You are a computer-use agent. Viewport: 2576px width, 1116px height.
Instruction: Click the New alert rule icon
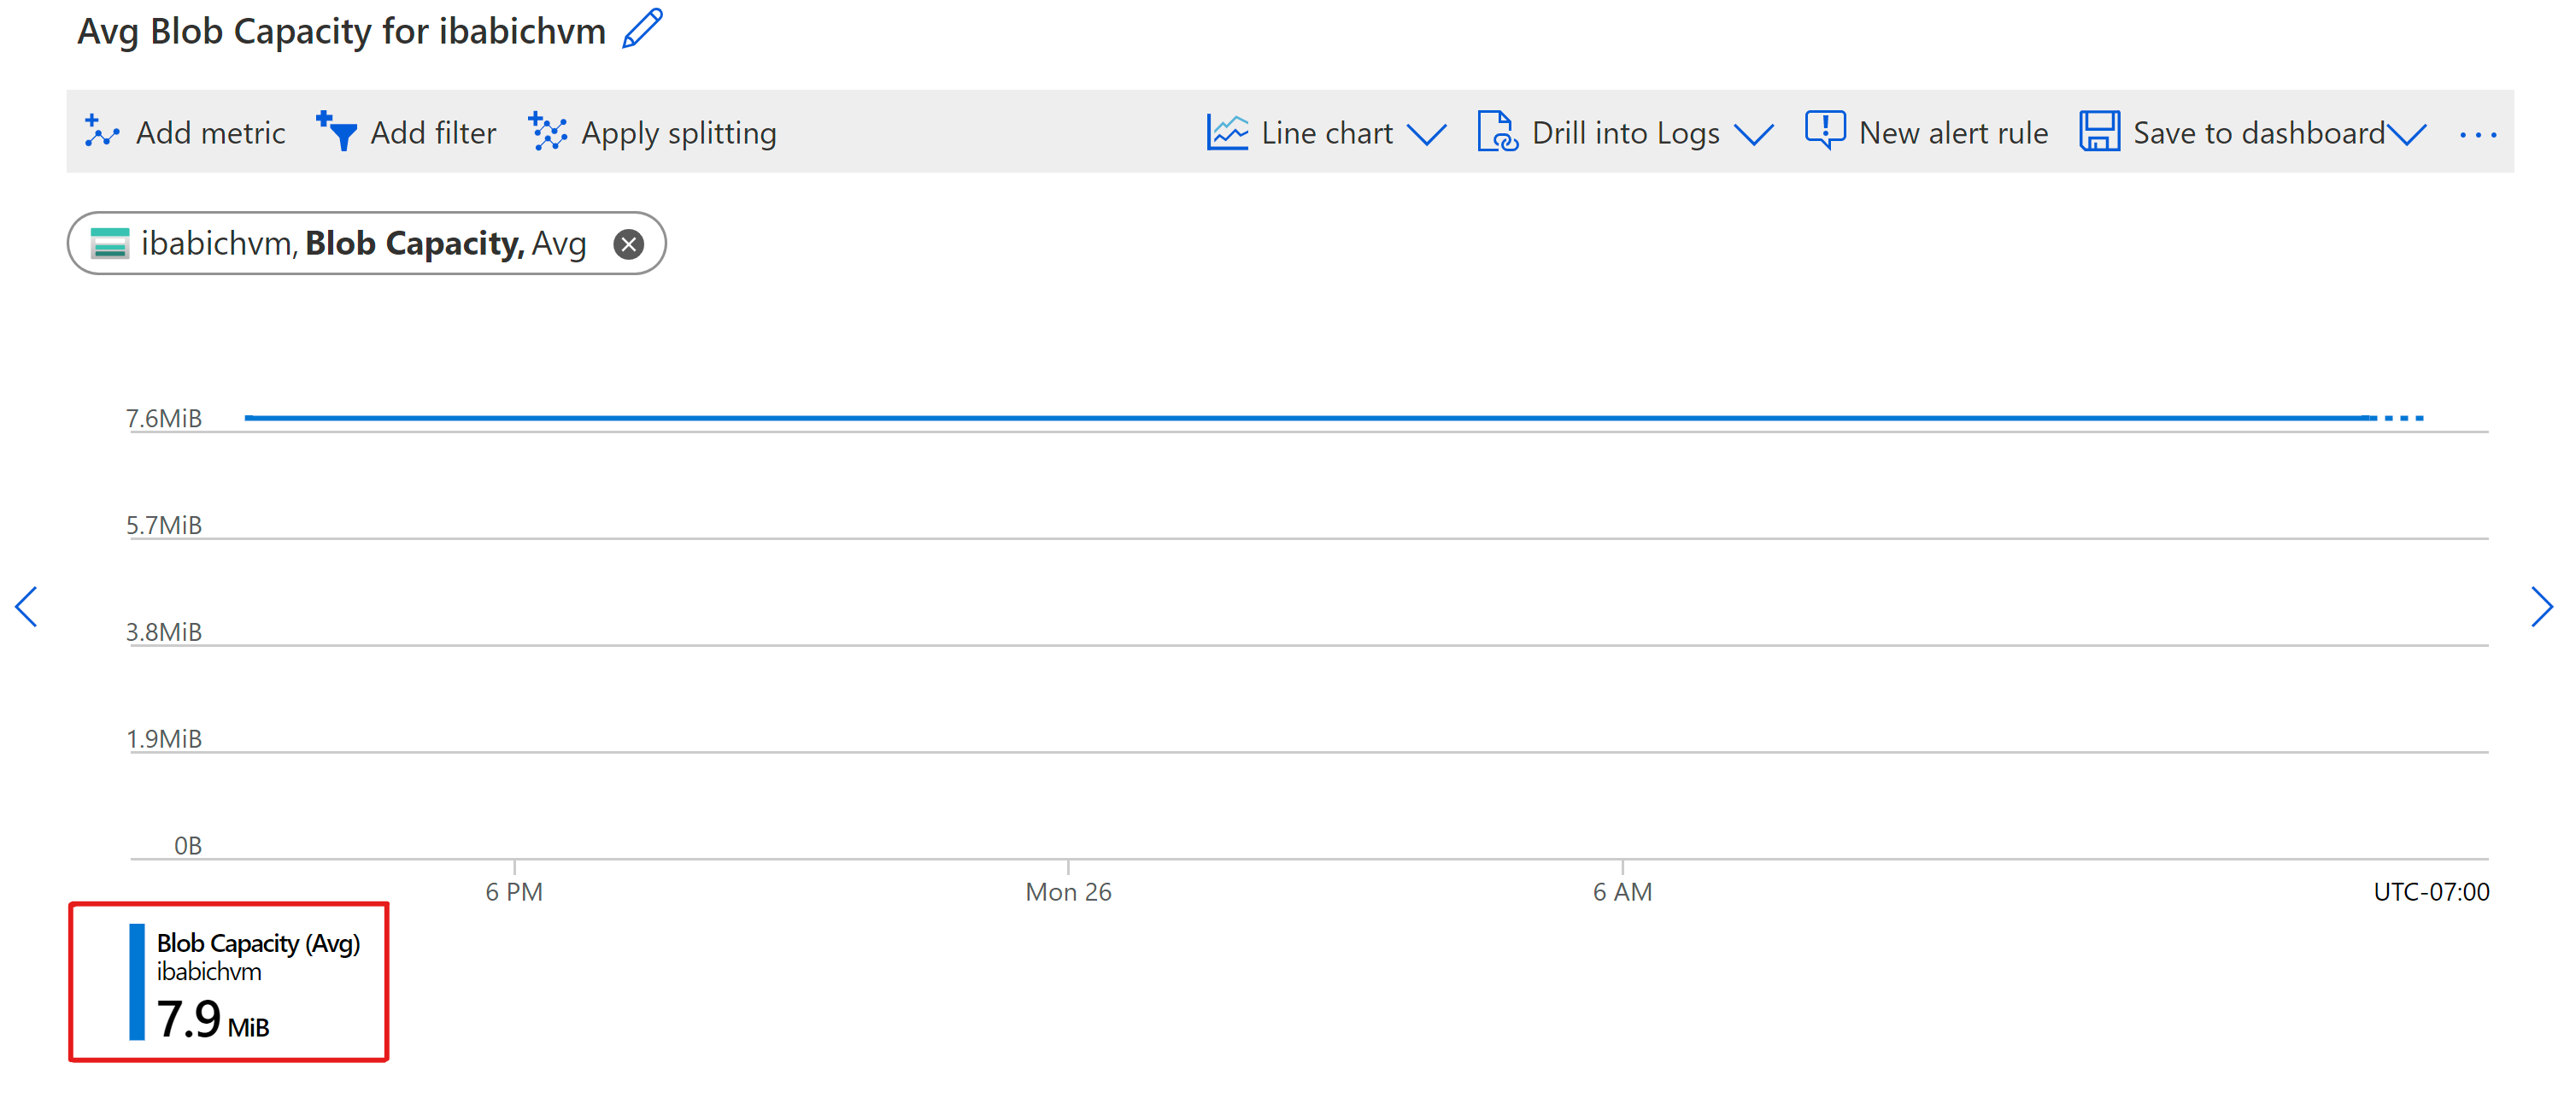1824,131
